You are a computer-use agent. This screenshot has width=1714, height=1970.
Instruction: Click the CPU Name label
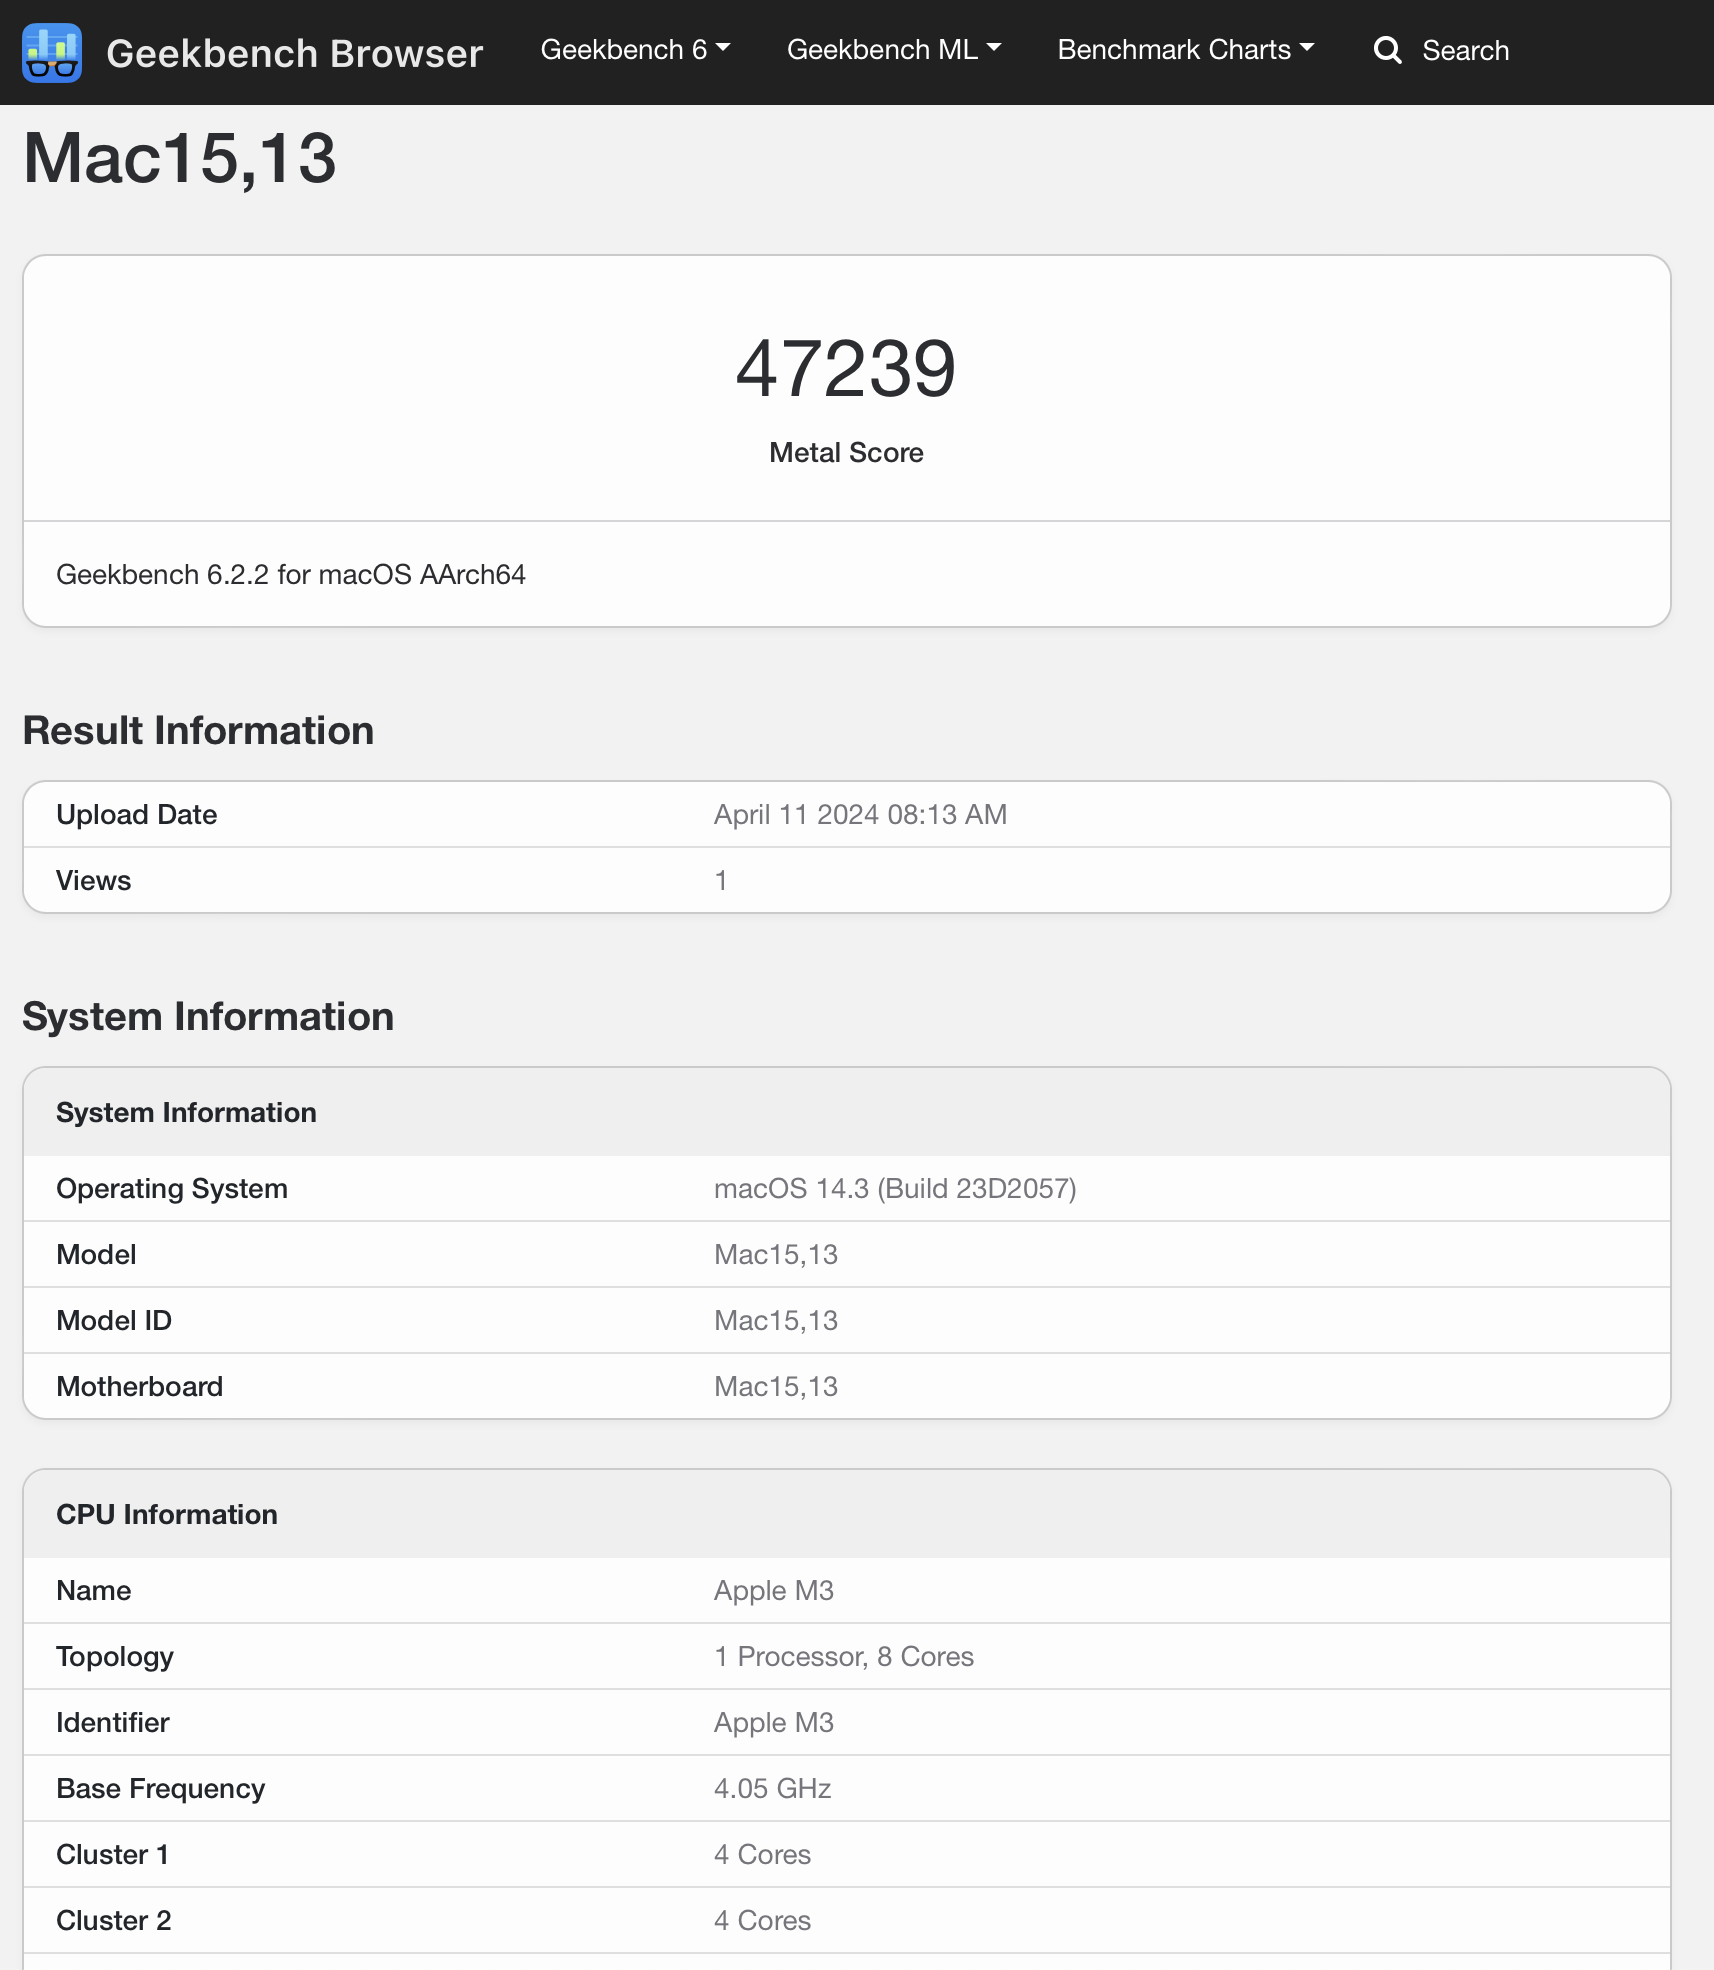click(x=93, y=1591)
